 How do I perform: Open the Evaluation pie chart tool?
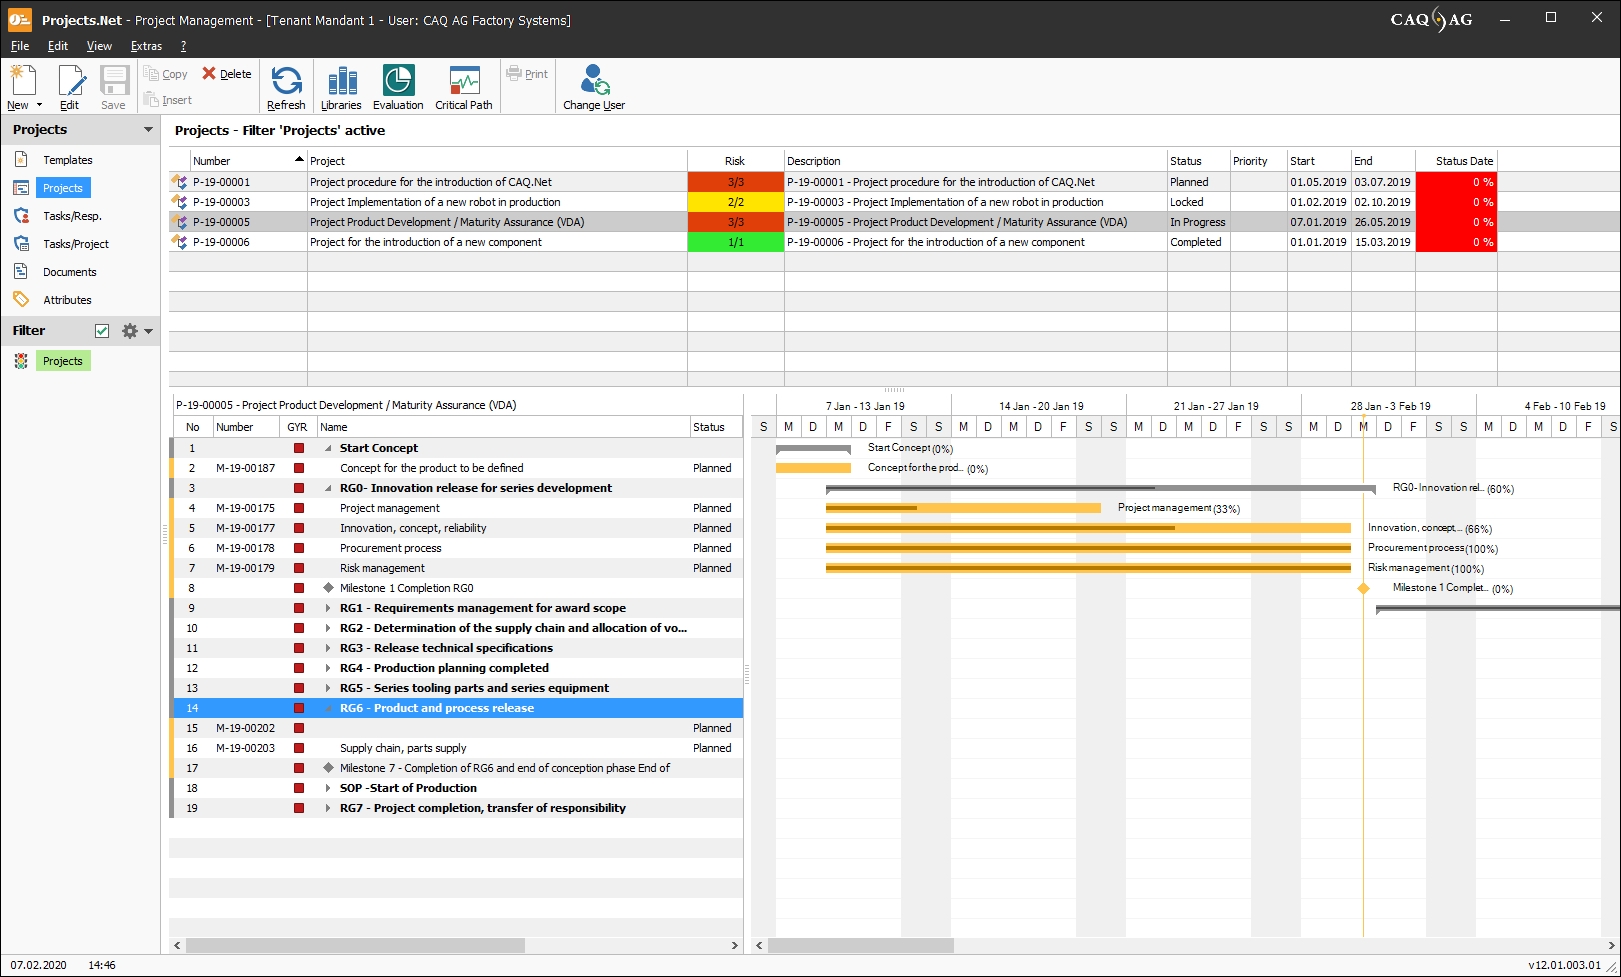point(398,87)
